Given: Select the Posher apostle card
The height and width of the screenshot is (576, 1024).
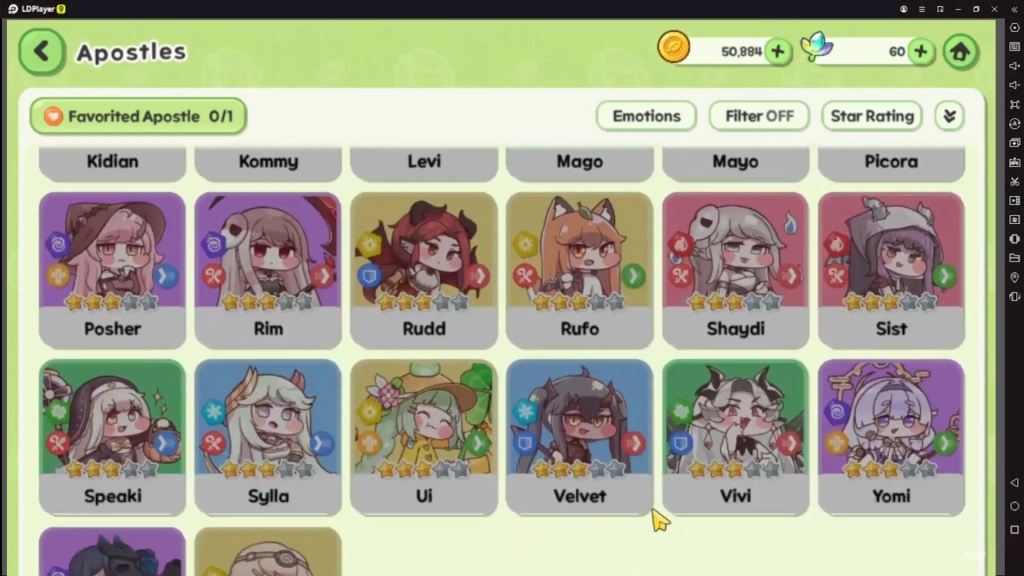Looking at the screenshot, I should [112, 270].
